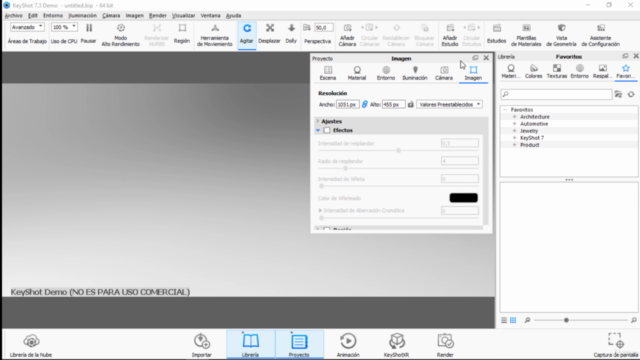The image size is (640, 360).
Task: Click the Librería search field
Action: tap(556, 94)
